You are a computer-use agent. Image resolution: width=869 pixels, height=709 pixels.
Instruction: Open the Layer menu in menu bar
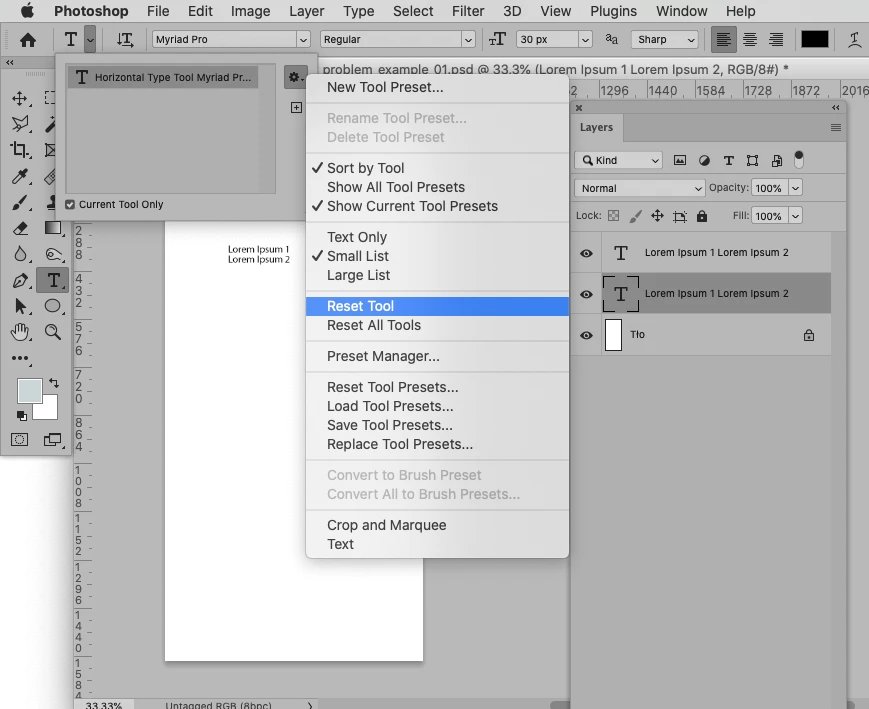tap(306, 11)
